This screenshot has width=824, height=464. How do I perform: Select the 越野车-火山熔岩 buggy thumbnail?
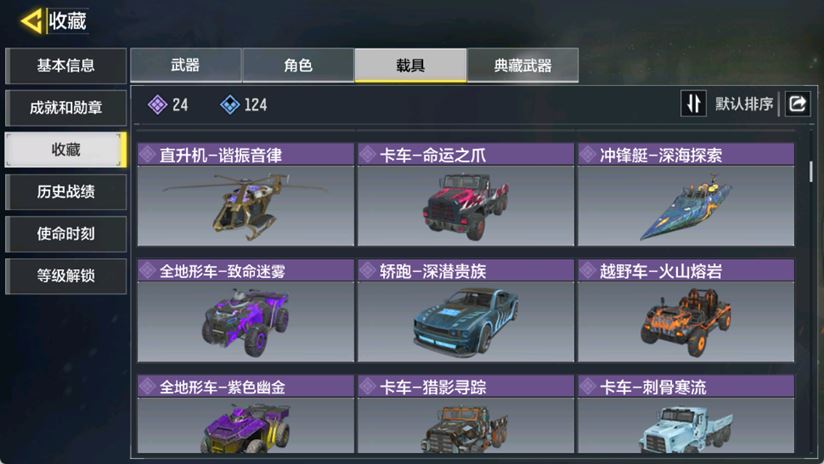pos(686,322)
